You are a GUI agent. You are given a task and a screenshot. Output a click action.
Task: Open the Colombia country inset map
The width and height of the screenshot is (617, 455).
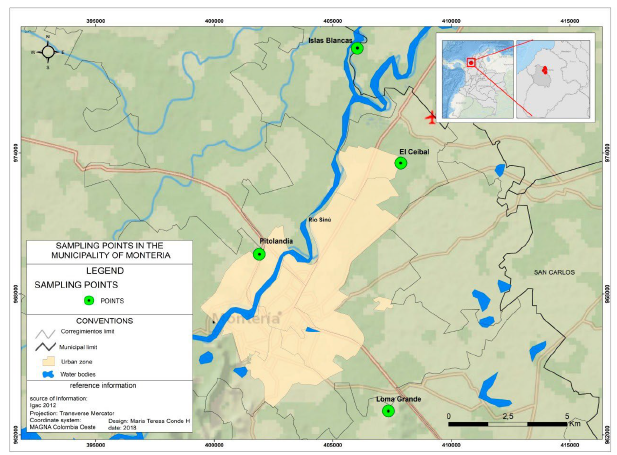477,77
